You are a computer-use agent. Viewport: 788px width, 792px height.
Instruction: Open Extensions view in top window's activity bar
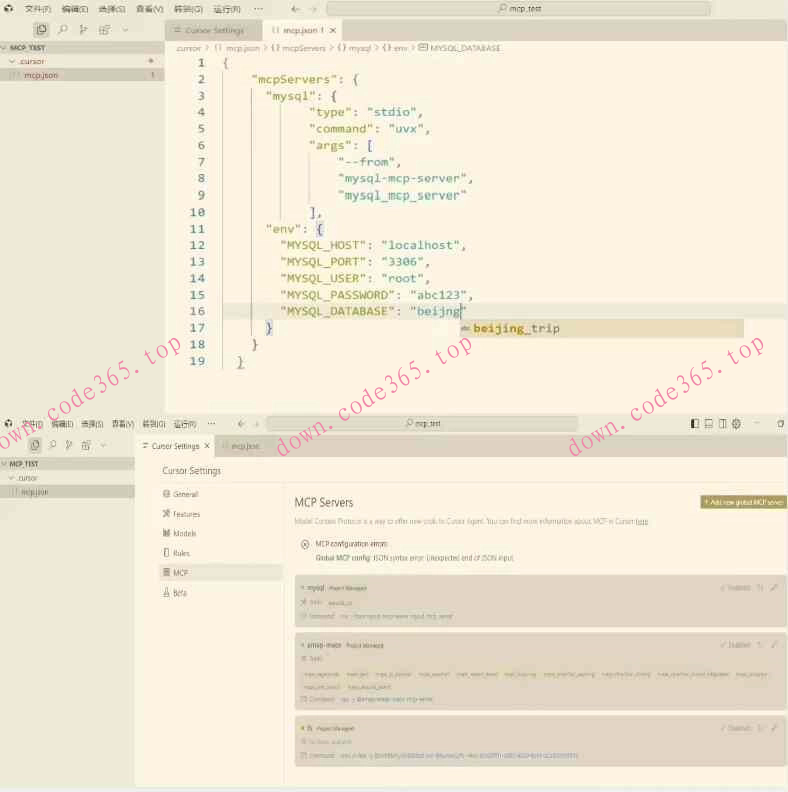[105, 30]
